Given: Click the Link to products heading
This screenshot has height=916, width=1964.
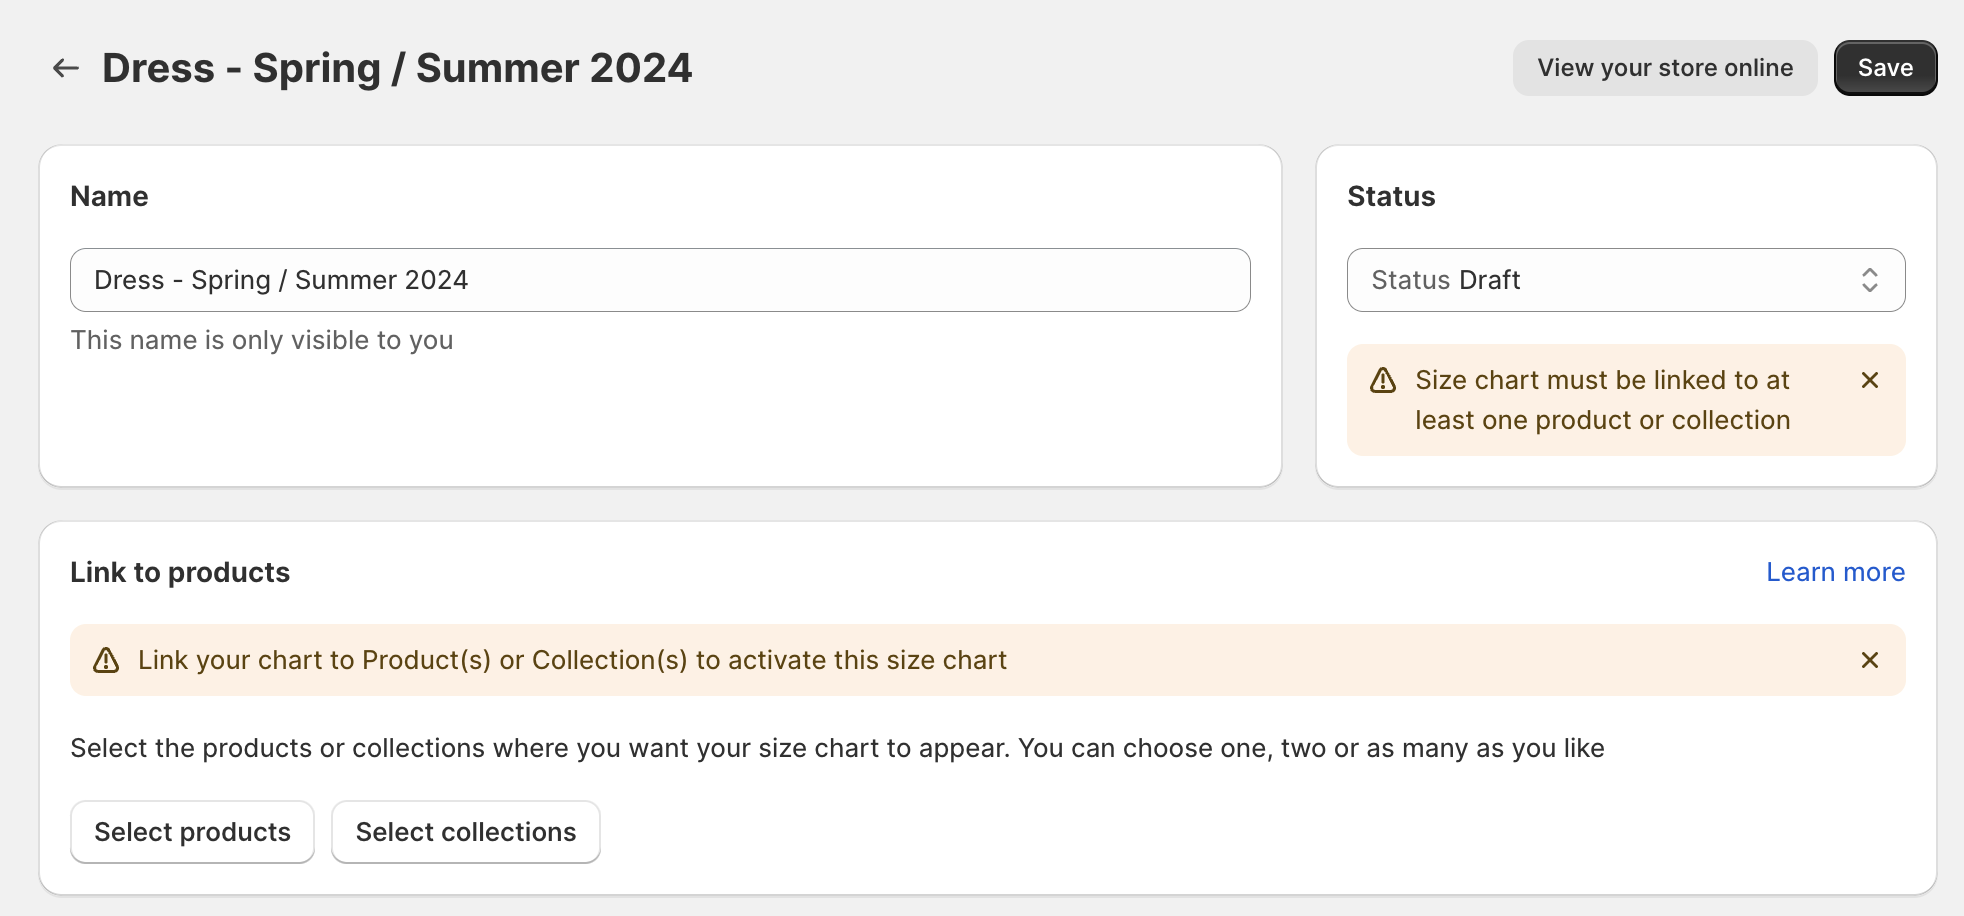Looking at the screenshot, I should 180,572.
